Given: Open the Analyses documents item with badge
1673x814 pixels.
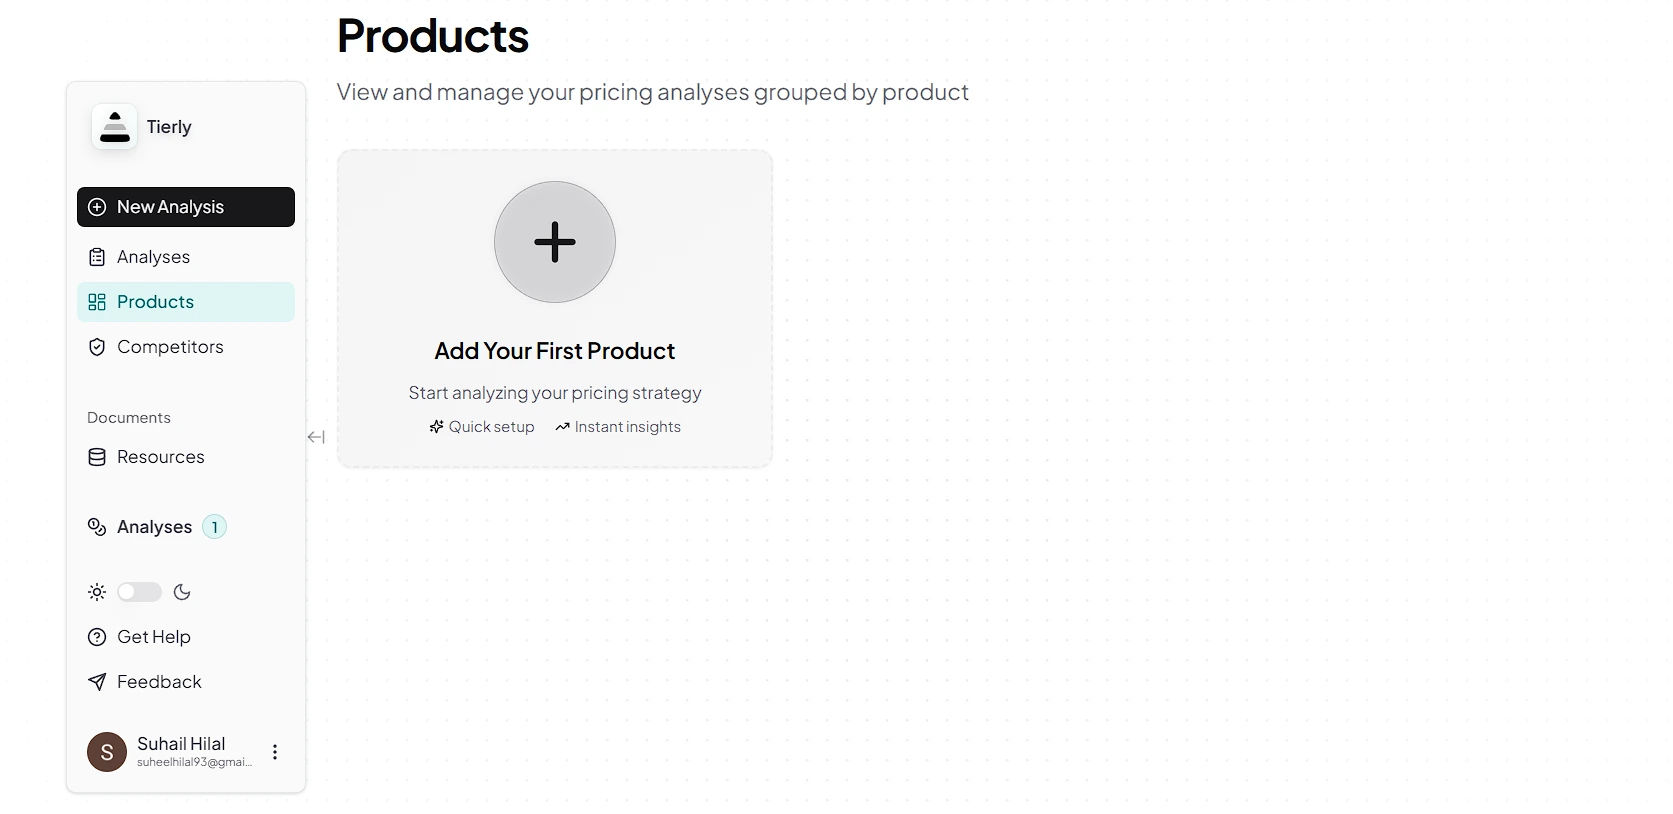Looking at the screenshot, I should point(154,527).
